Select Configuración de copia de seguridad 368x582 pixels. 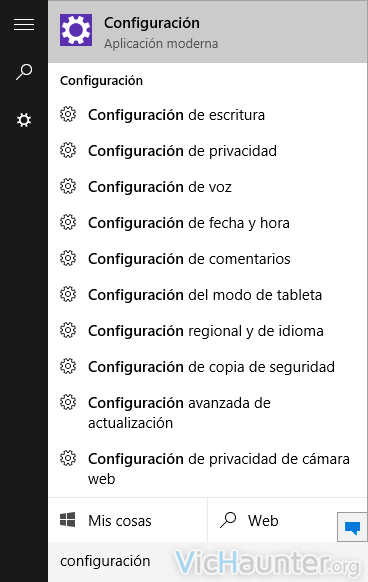[x=208, y=367]
